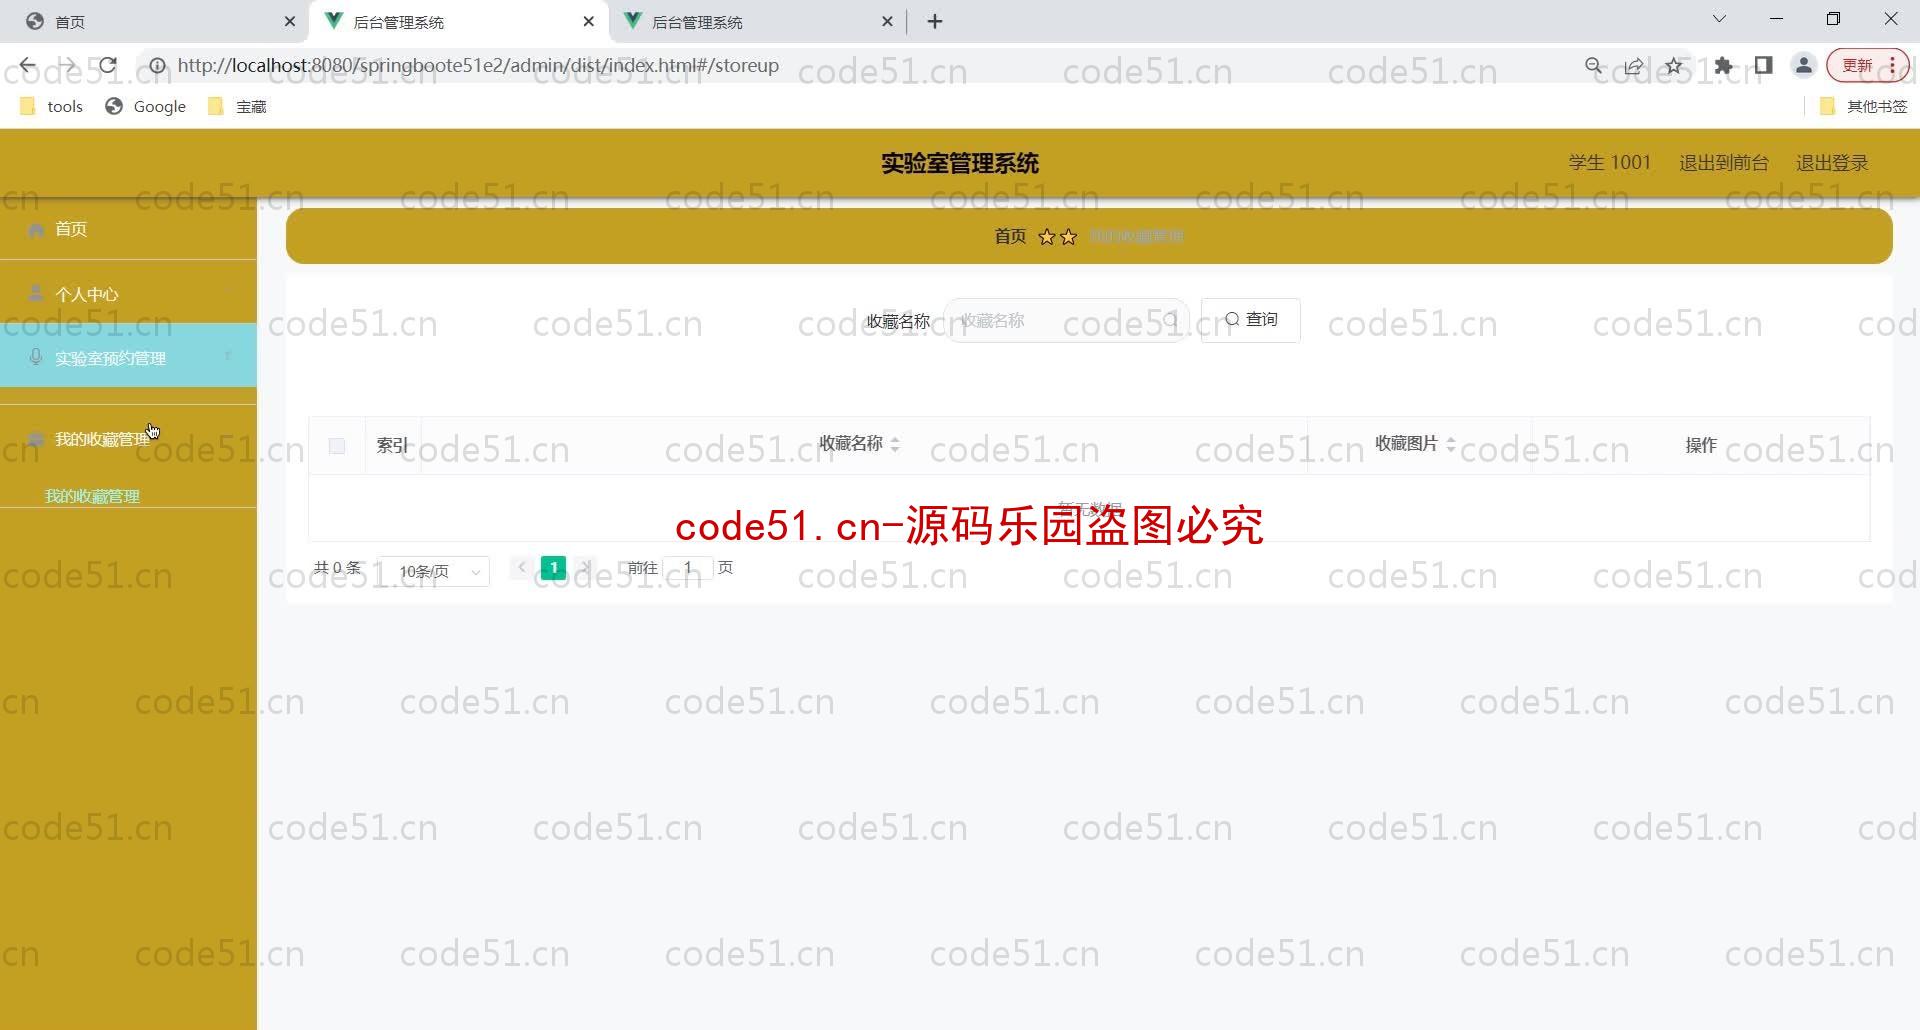Open the tools bookmark folder

pyautogui.click(x=52, y=106)
